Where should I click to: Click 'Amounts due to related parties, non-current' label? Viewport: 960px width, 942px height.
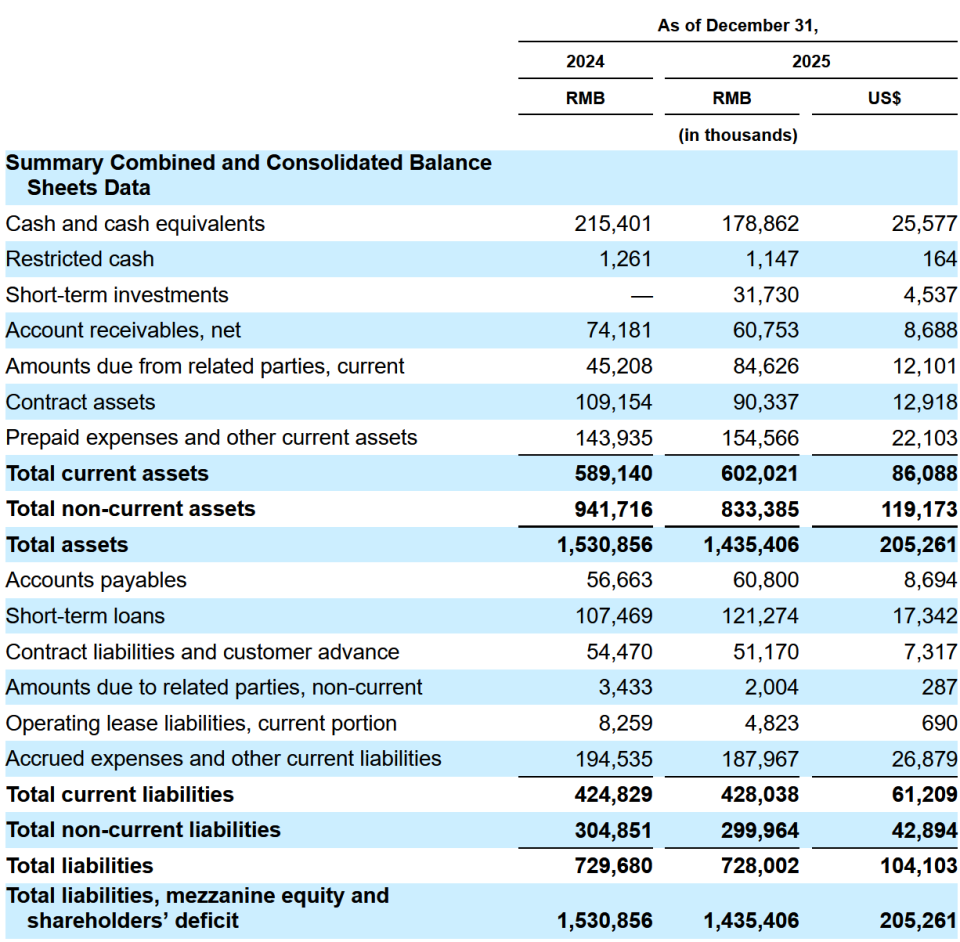214,687
